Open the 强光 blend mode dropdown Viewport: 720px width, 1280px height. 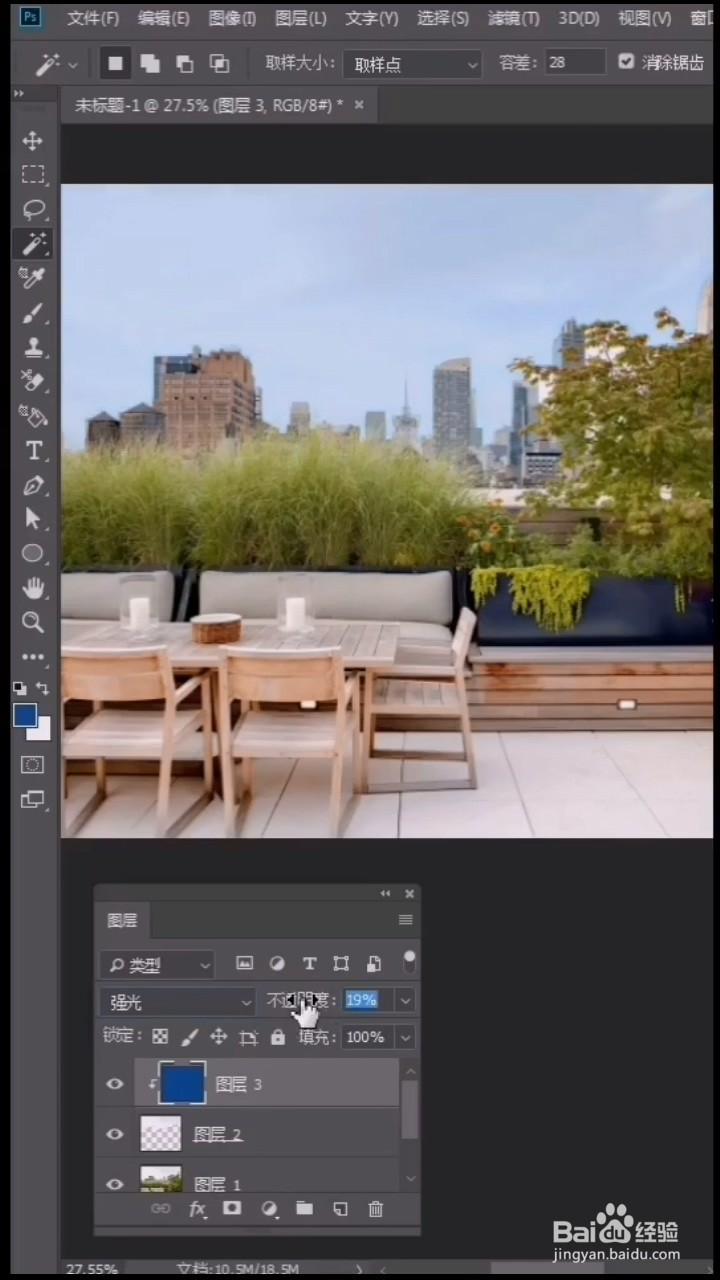(x=178, y=1001)
